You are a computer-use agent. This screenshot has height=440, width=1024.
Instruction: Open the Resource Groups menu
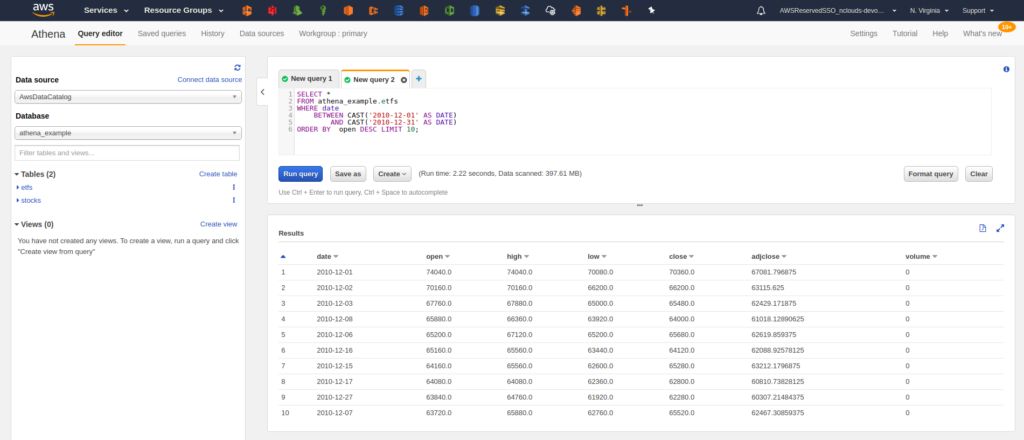pyautogui.click(x=184, y=10)
